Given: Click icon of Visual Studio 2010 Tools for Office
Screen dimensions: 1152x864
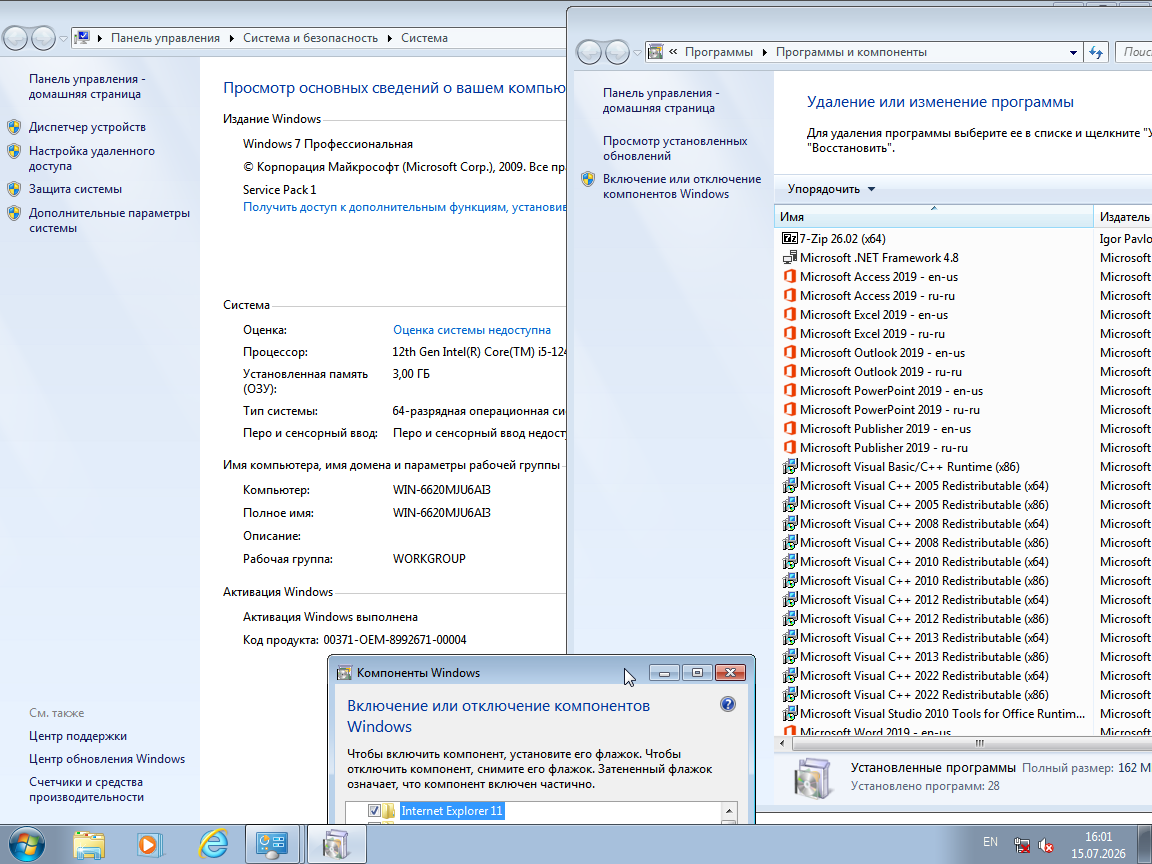Looking at the screenshot, I should 789,713.
